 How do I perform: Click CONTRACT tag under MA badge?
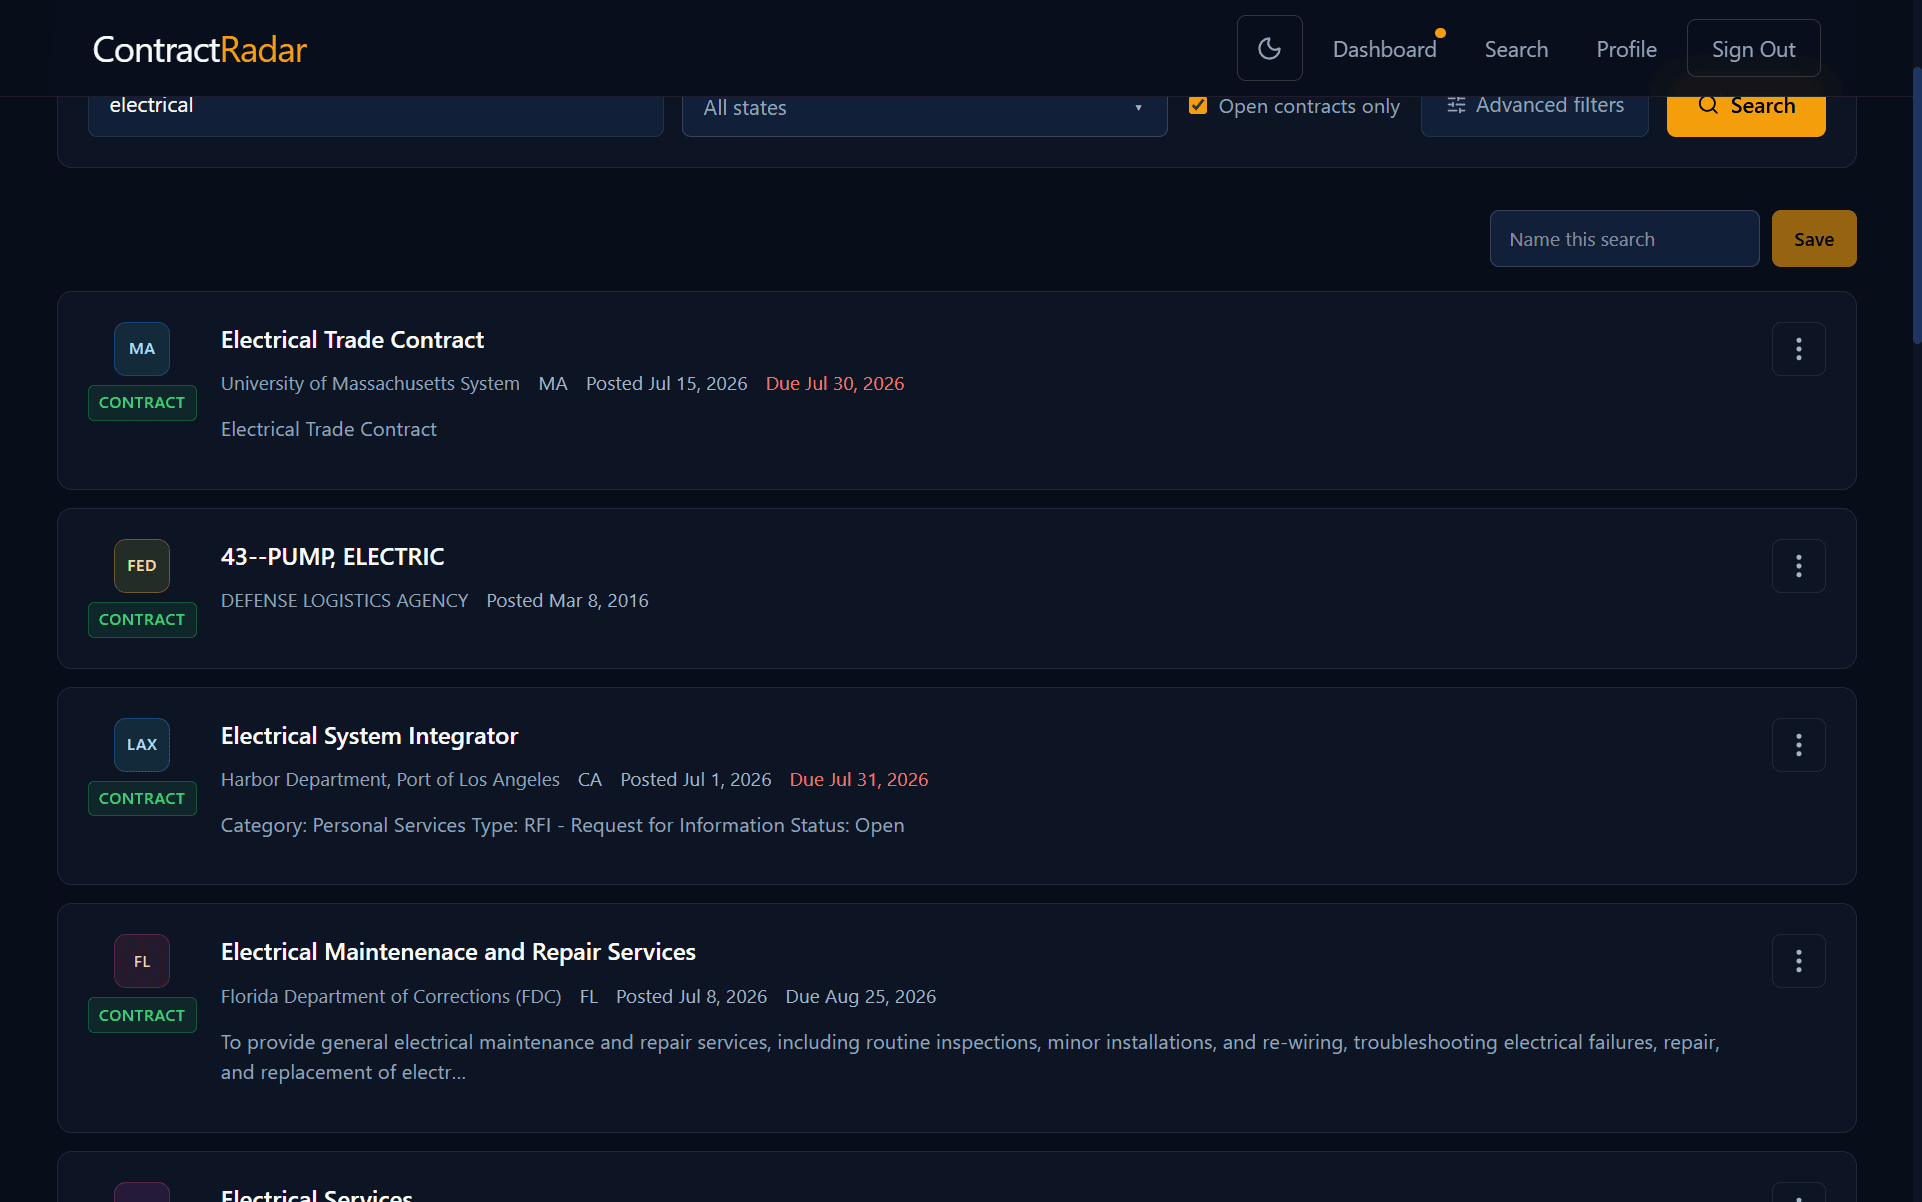[x=142, y=403]
